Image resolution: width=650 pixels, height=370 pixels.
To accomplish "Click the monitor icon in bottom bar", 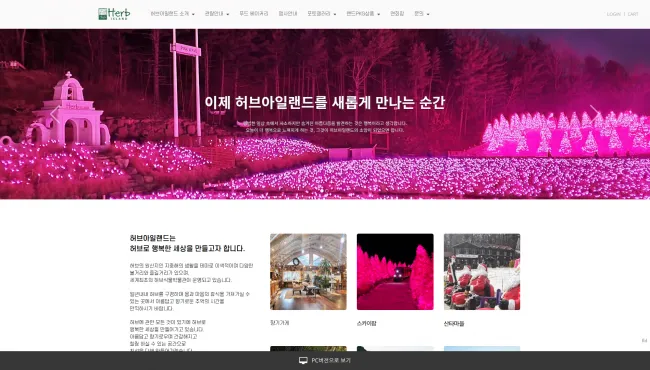I will [x=303, y=360].
